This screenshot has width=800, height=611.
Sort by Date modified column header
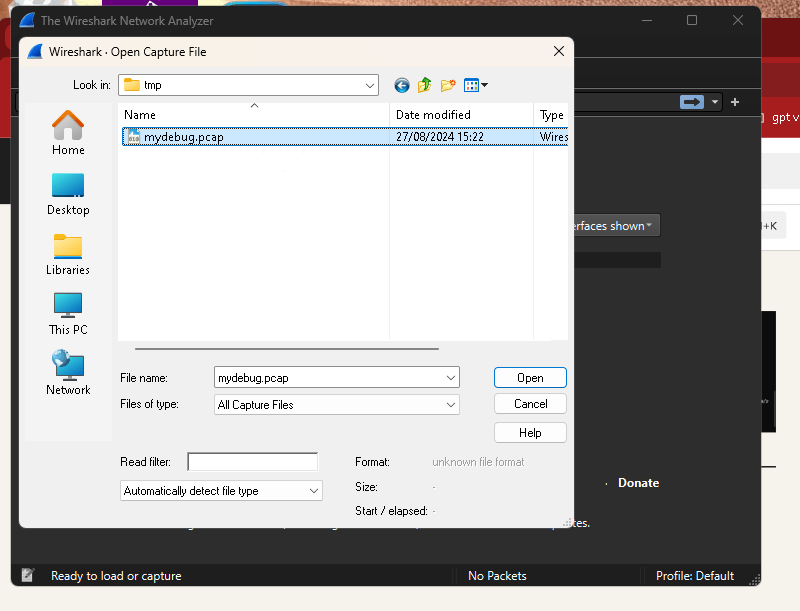point(461,115)
